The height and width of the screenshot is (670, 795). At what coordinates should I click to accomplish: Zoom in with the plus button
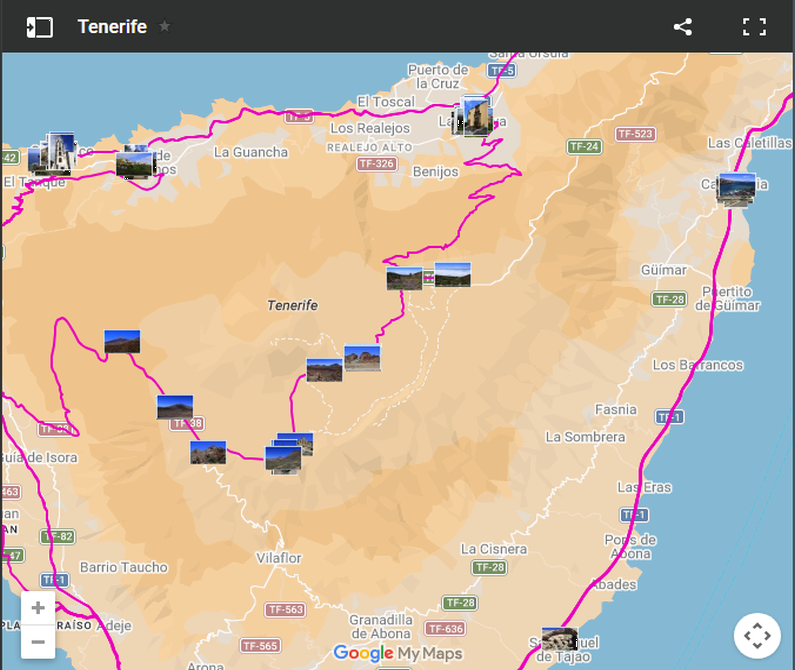point(38,608)
